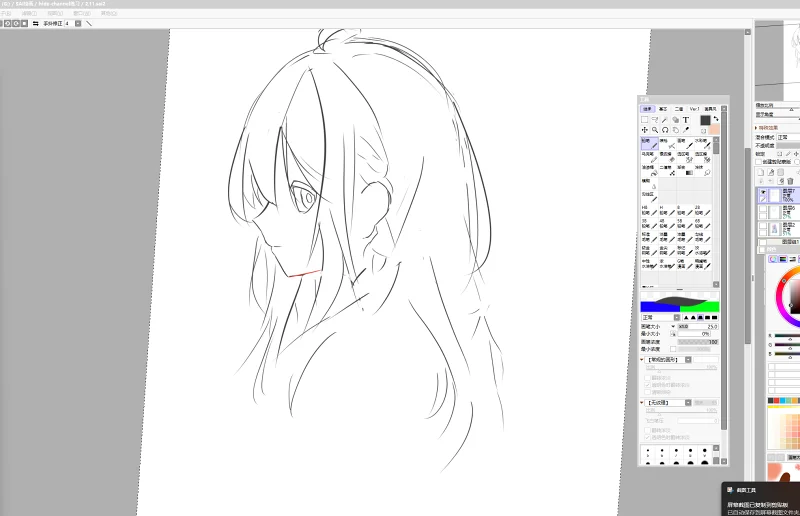This screenshot has width=800, height=516.
Task: Swap foreground and background colors
Action: [x=716, y=118]
